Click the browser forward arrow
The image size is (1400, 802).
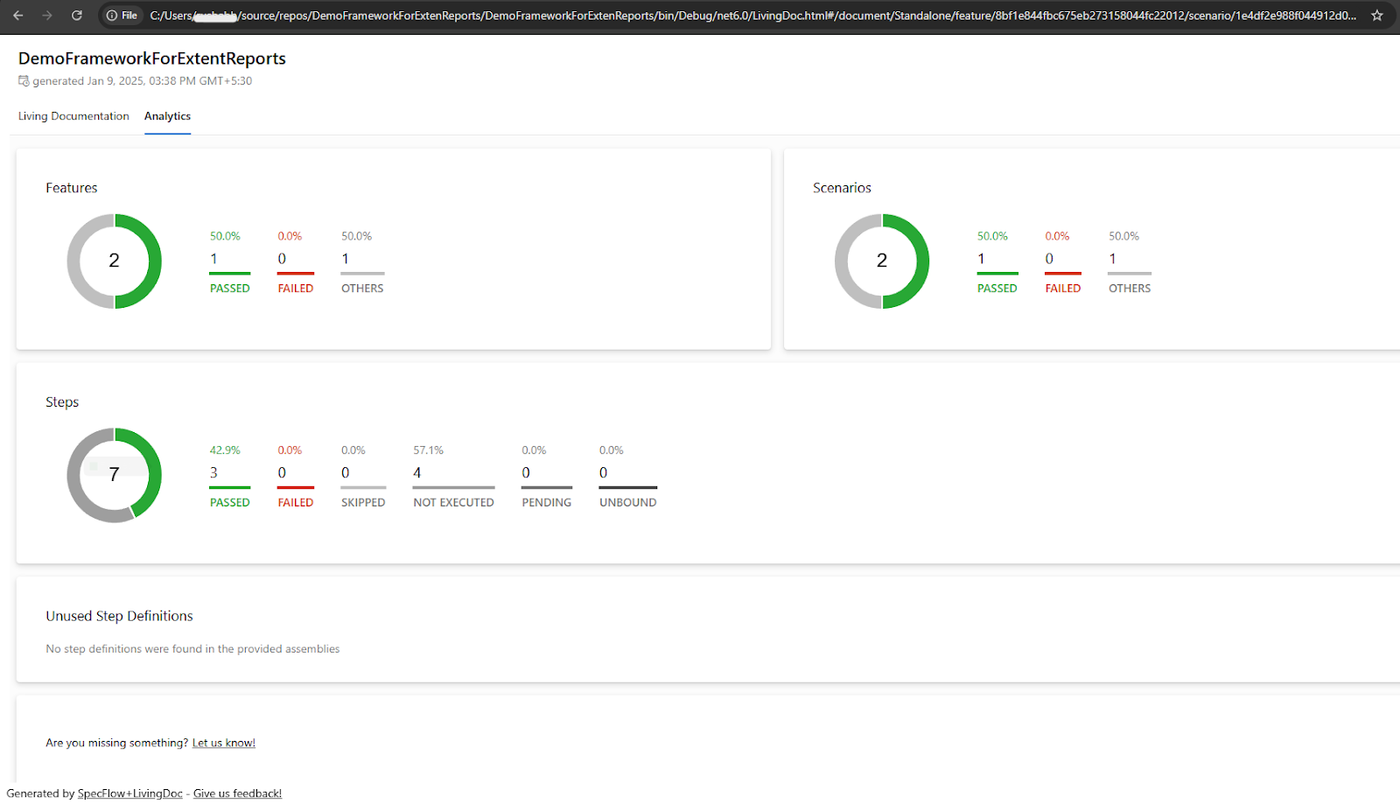47,15
